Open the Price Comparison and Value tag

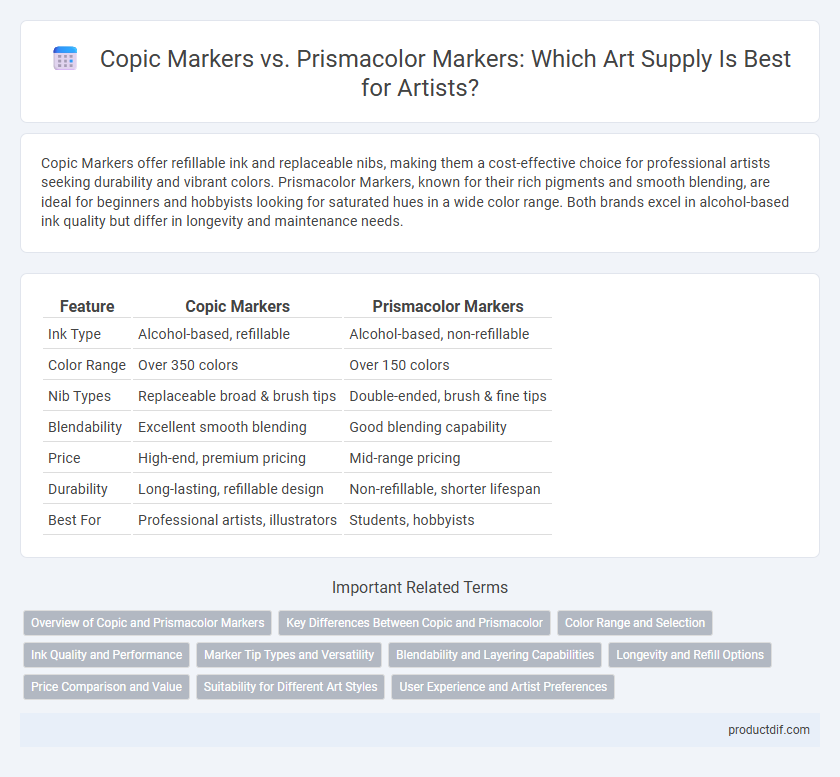click(107, 687)
